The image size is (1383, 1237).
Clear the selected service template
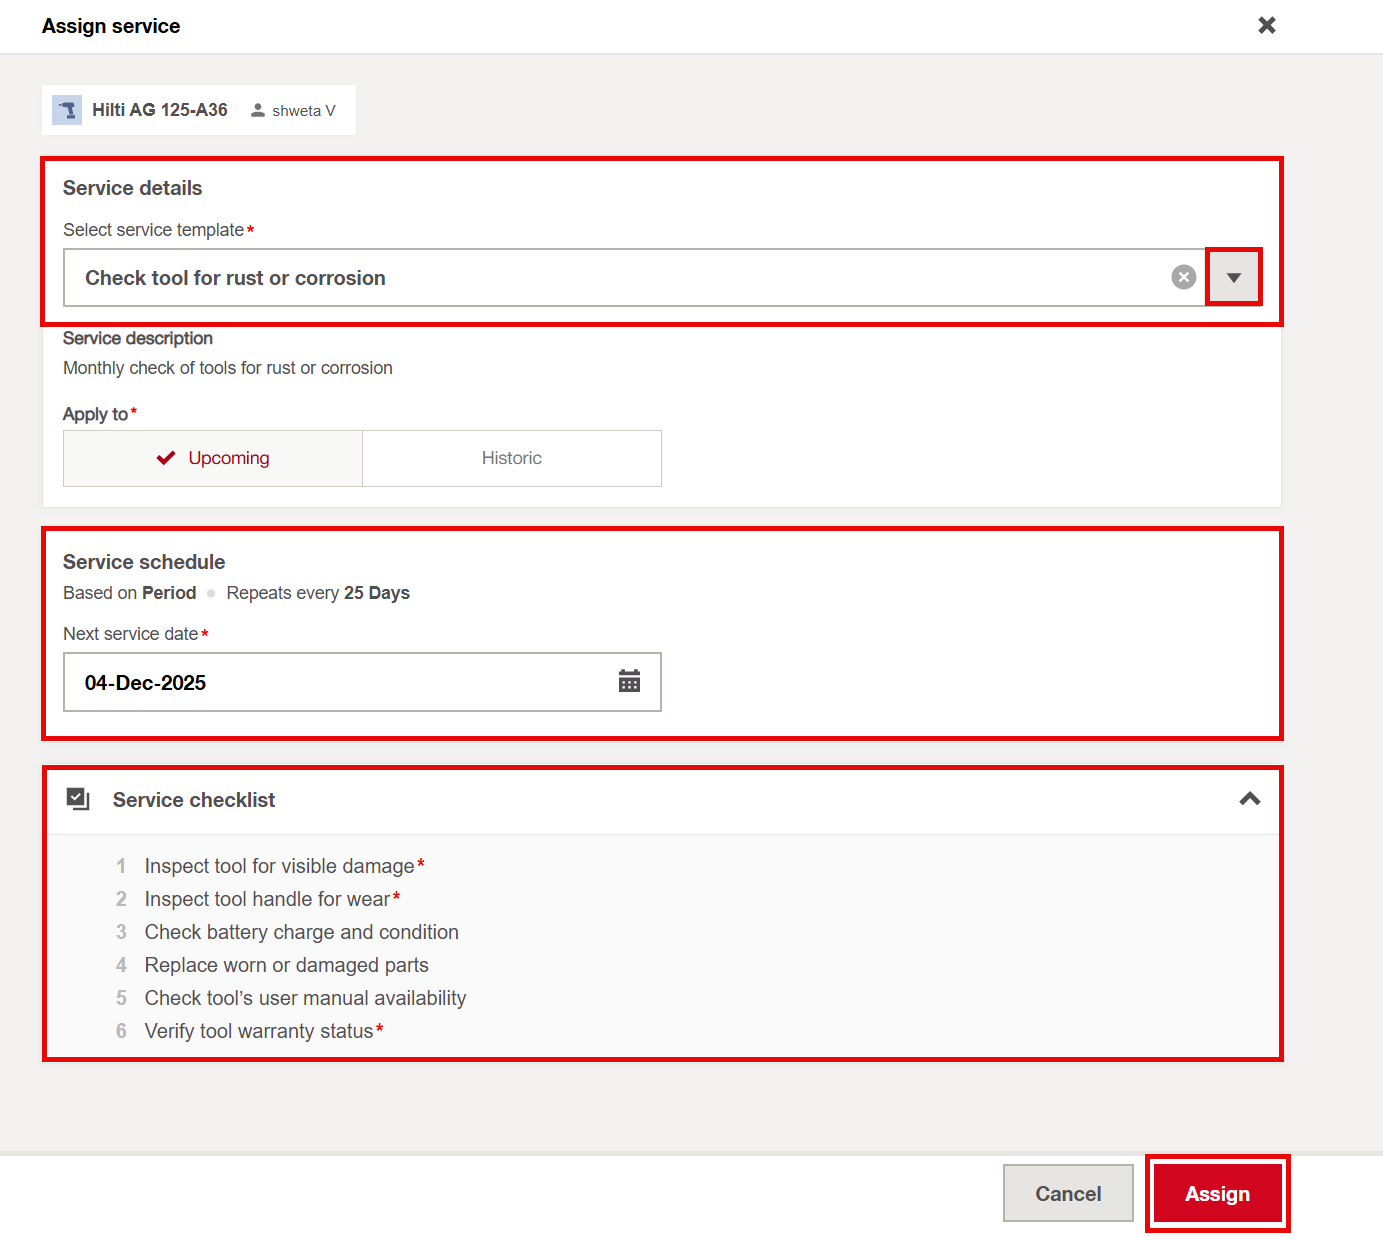[x=1183, y=277]
